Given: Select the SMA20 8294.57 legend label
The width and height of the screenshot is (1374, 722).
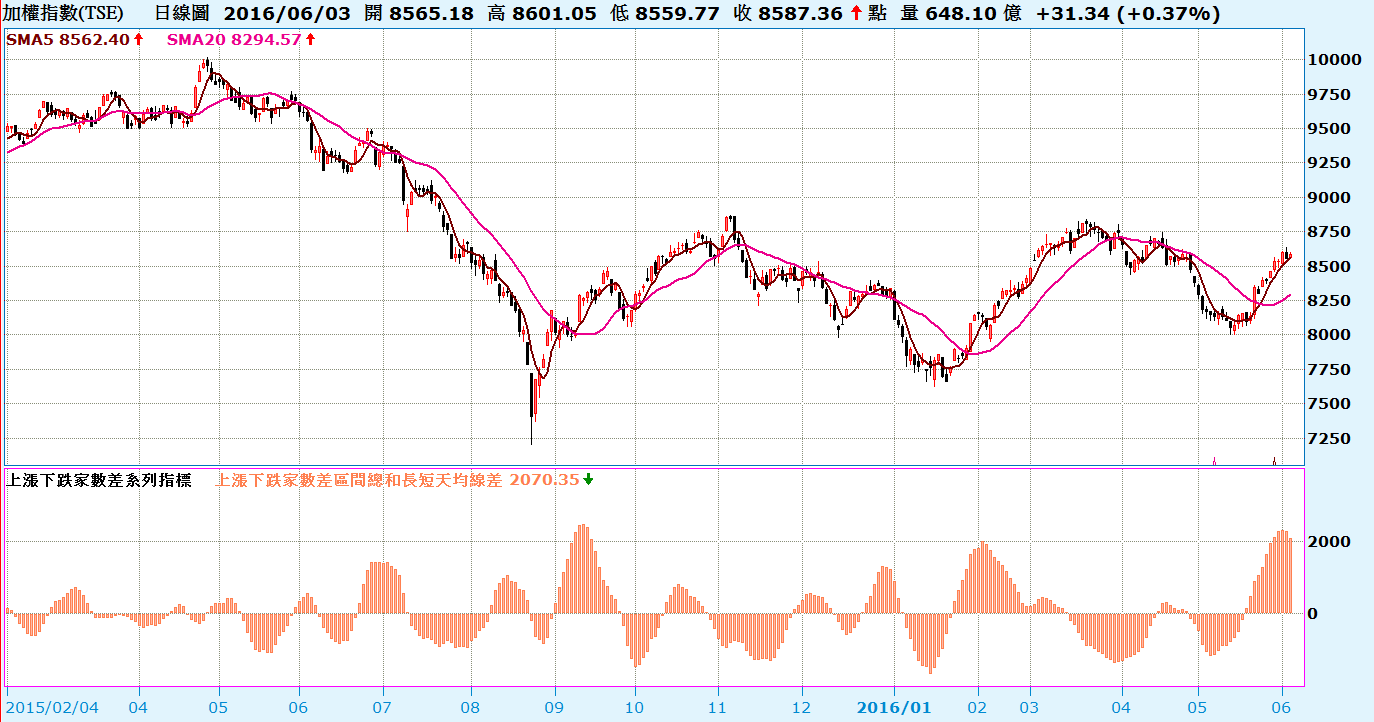Looking at the screenshot, I should (x=234, y=39).
